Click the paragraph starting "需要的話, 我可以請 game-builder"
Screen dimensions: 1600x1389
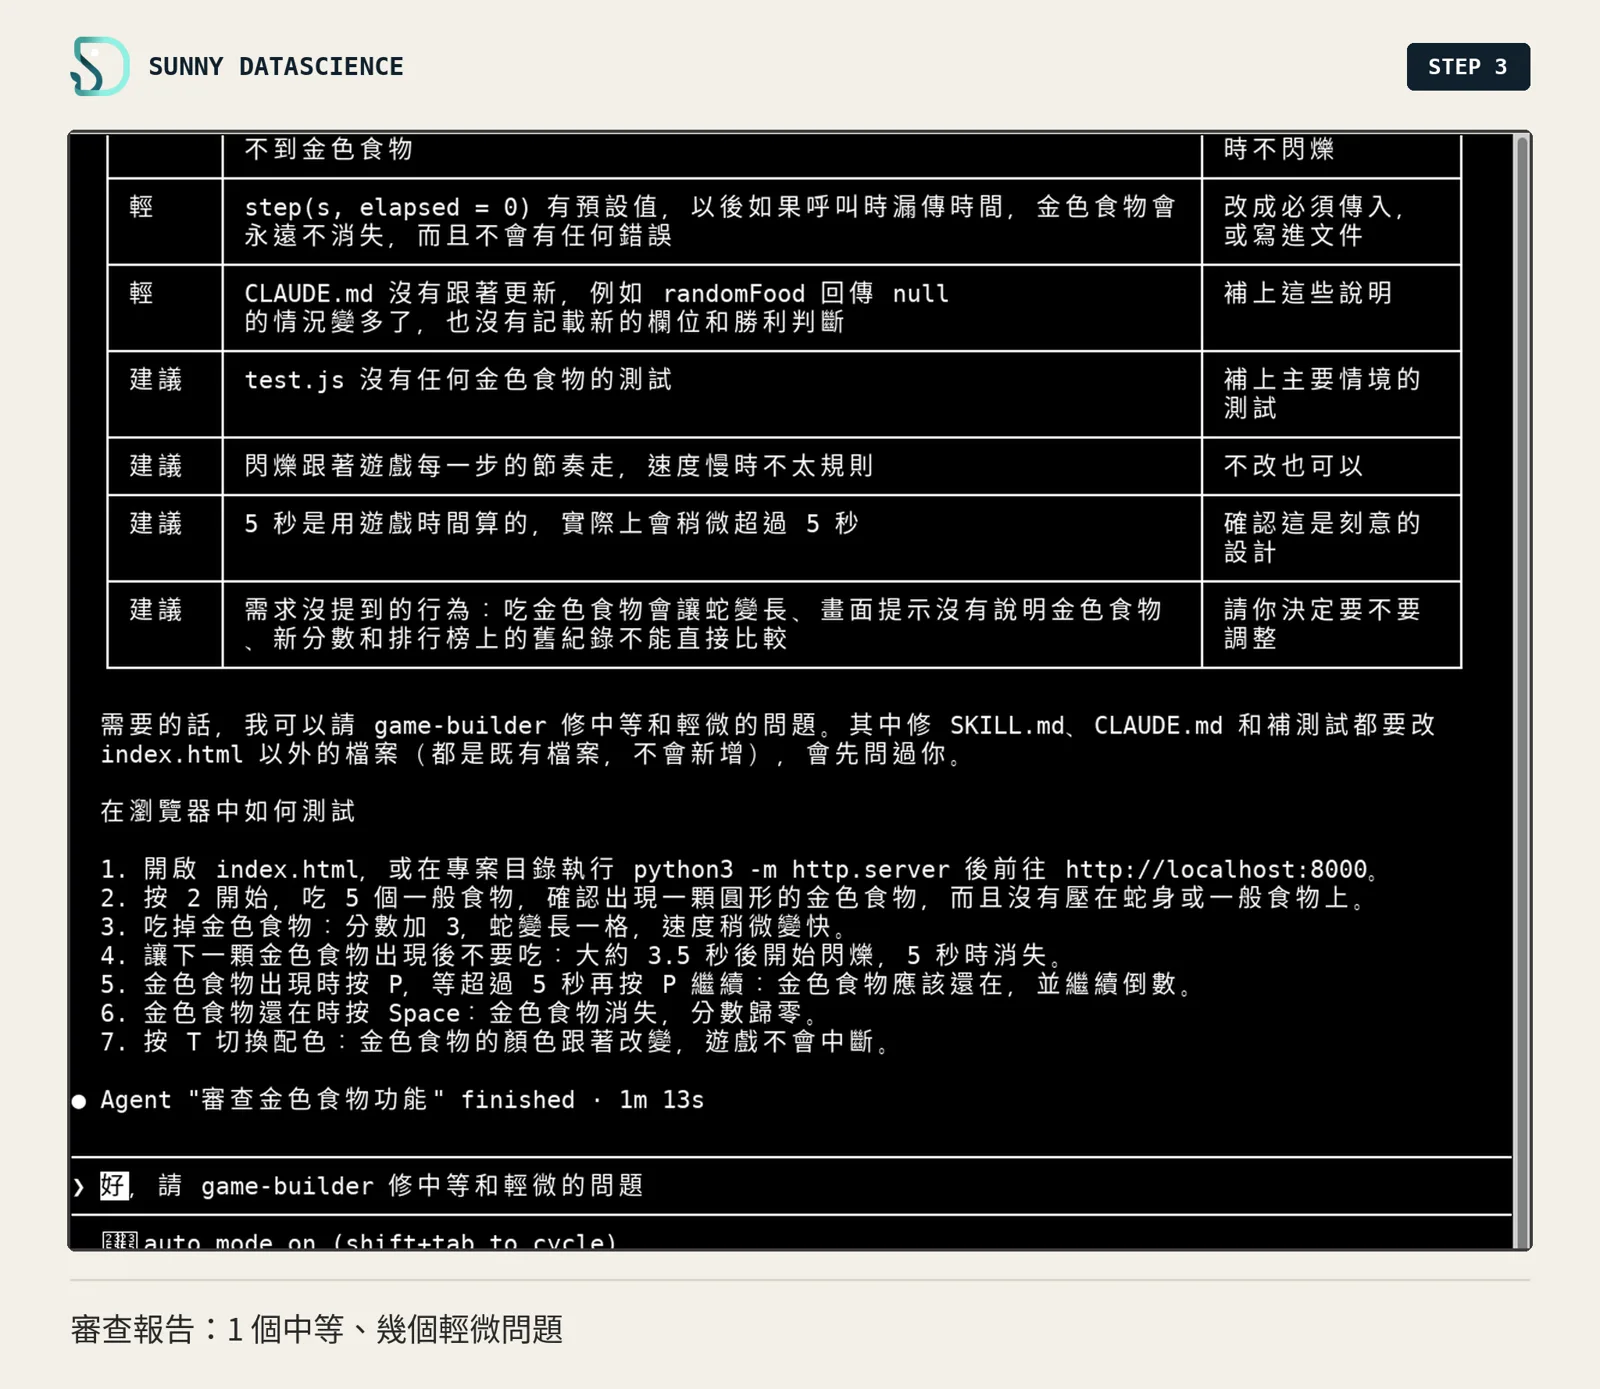point(768,739)
